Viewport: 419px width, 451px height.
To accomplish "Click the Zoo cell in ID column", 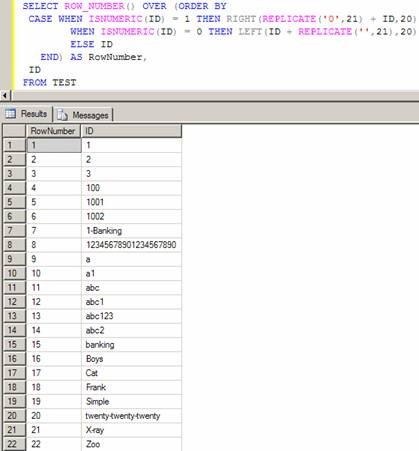I will click(x=131, y=444).
